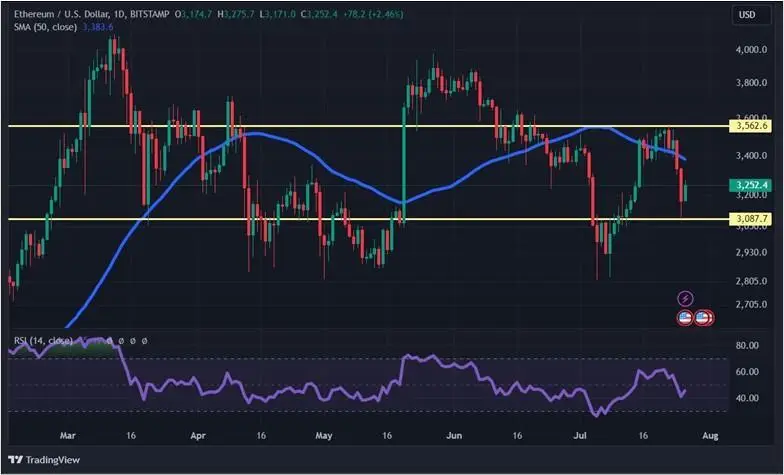Viewport: 784px width, 475px height.
Task: Click the 4,000.0 price scale label
Action: pyautogui.click(x=751, y=49)
